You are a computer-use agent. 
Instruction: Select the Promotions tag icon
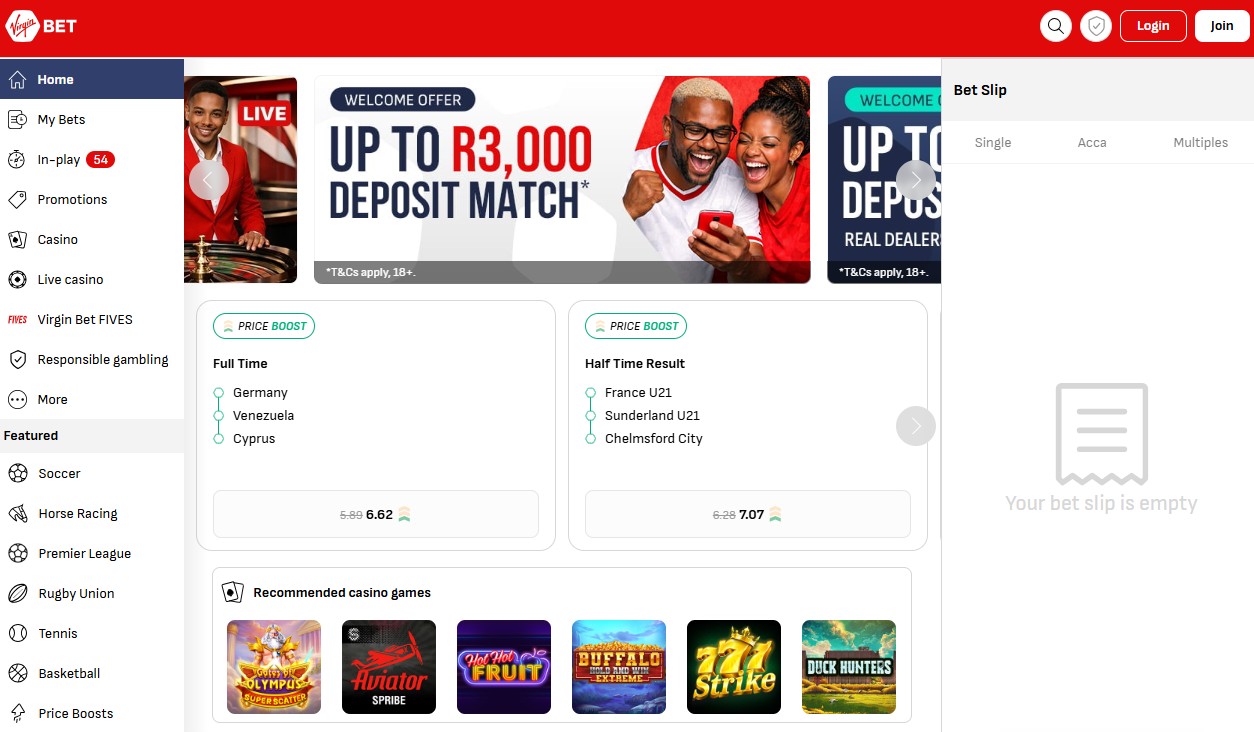pyautogui.click(x=17, y=200)
